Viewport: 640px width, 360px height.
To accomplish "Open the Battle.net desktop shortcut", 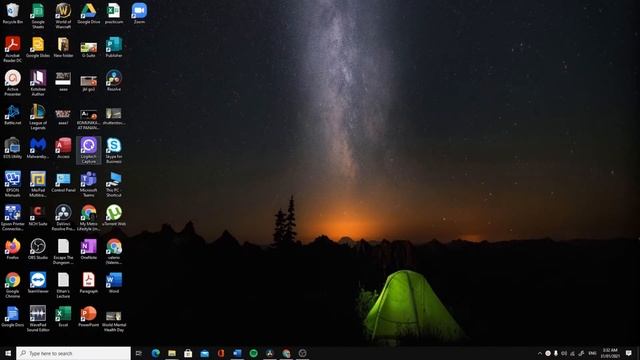I will point(13,115).
